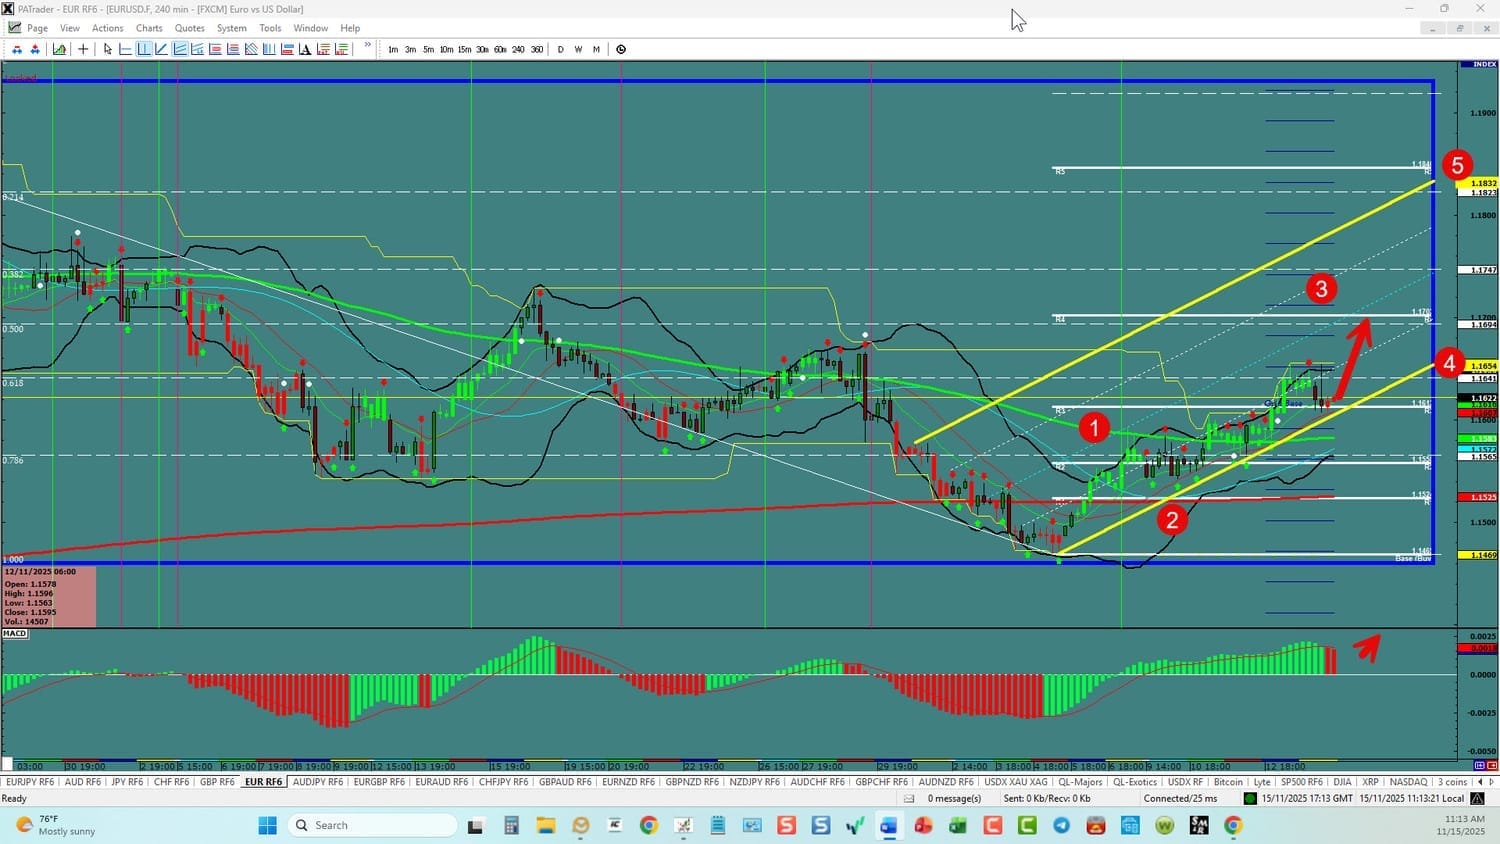Open the Charts dropdown menu
This screenshot has width=1500, height=844.
[149, 28]
